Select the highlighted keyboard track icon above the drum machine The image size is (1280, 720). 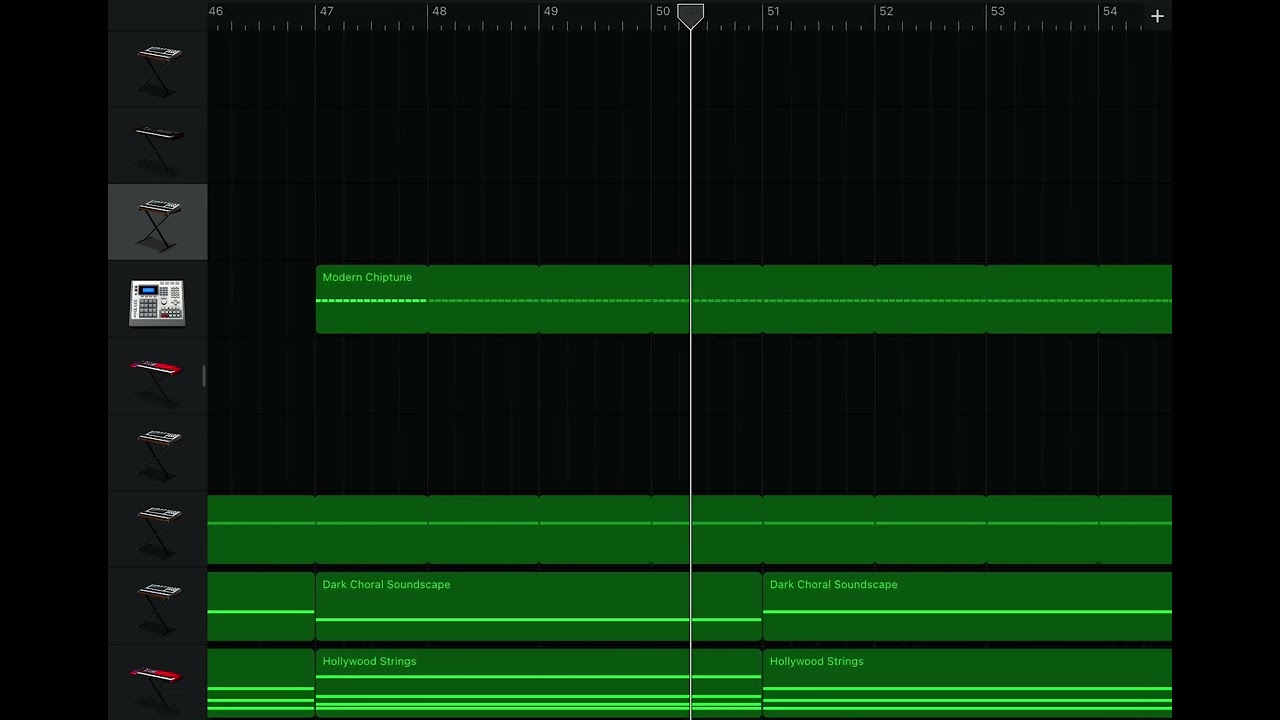coord(158,222)
